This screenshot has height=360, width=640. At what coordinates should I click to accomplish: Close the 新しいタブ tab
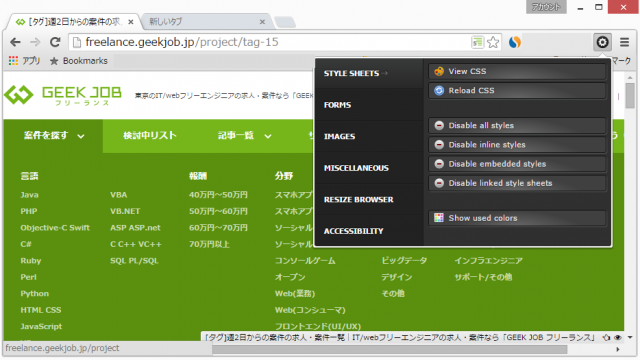point(262,22)
